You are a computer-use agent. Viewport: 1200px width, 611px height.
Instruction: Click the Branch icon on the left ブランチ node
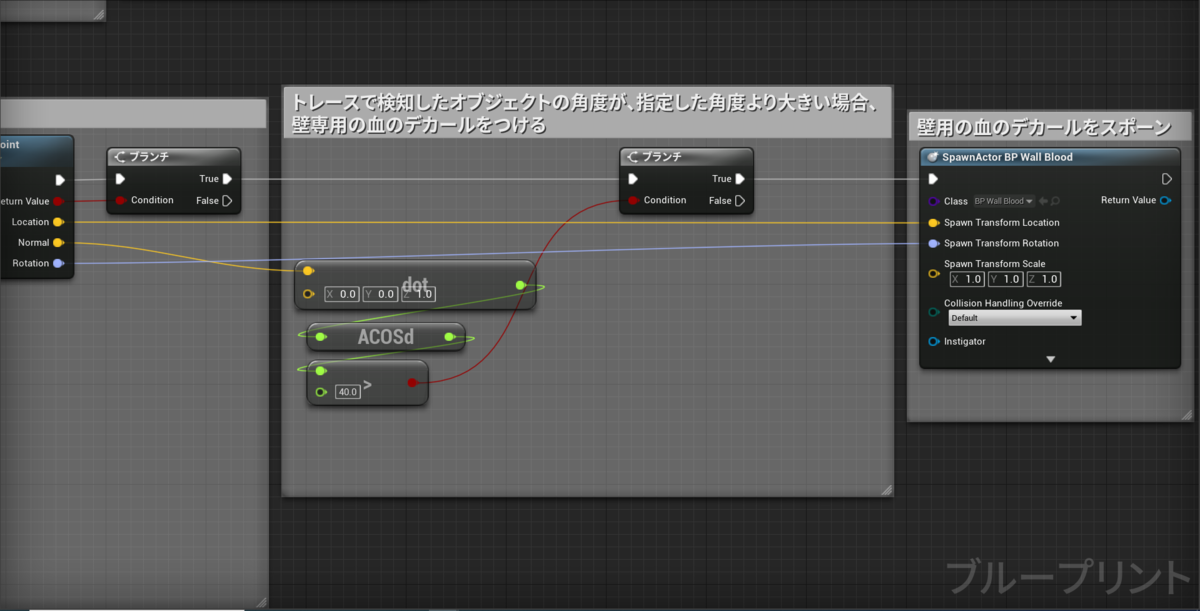point(119,156)
